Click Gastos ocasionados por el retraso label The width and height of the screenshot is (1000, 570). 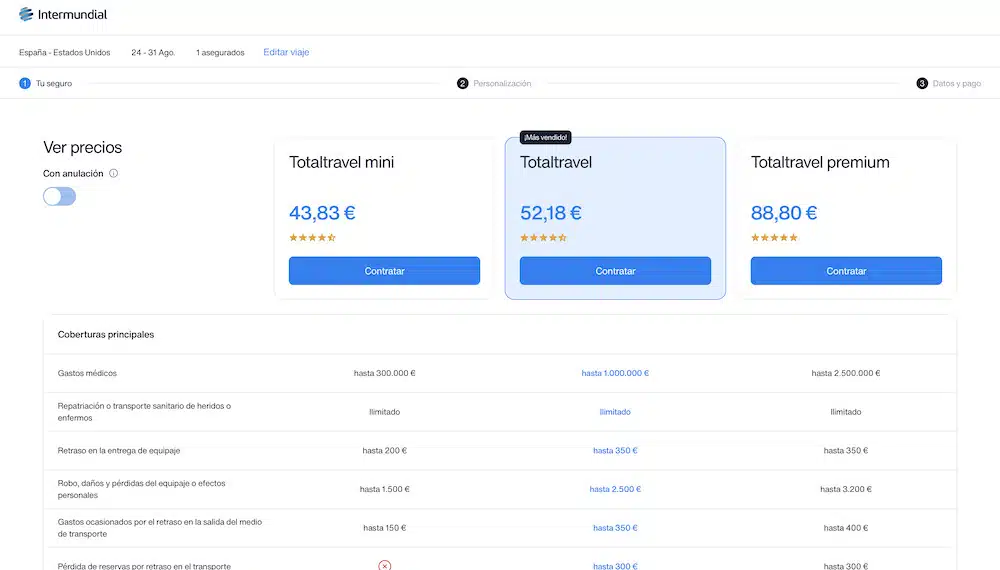[x=159, y=527]
